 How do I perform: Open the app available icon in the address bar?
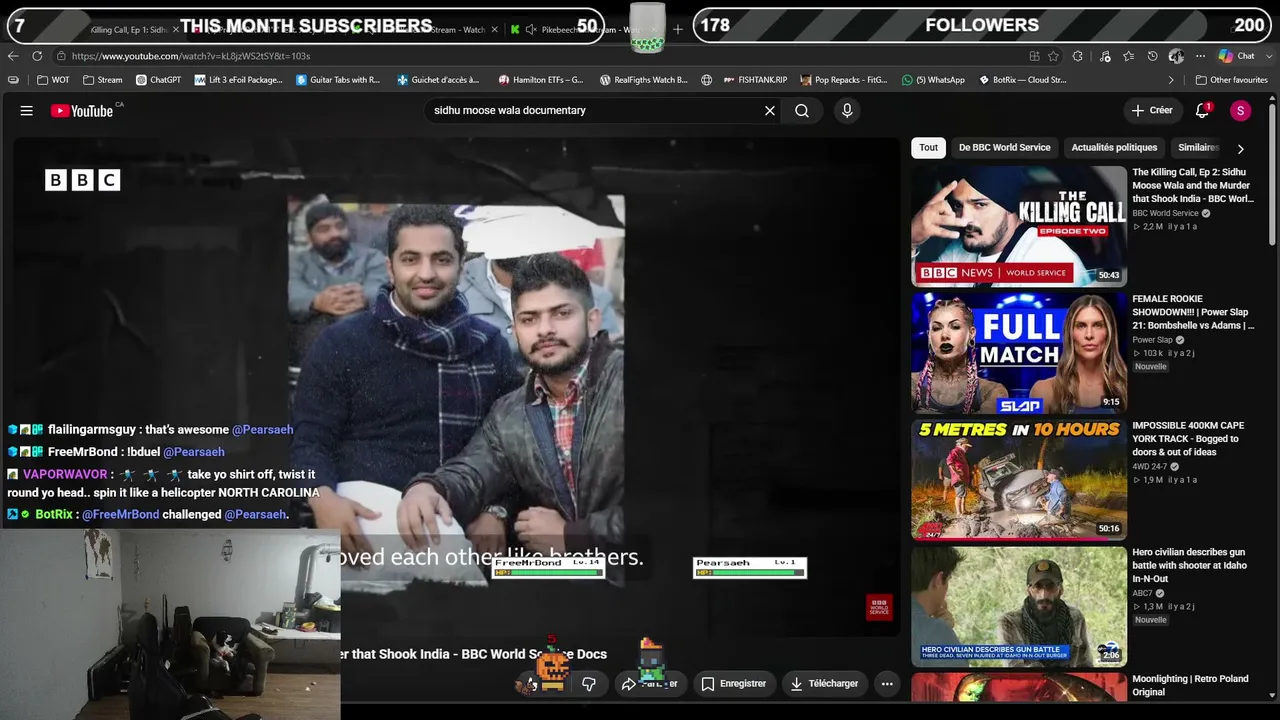pos(1034,56)
